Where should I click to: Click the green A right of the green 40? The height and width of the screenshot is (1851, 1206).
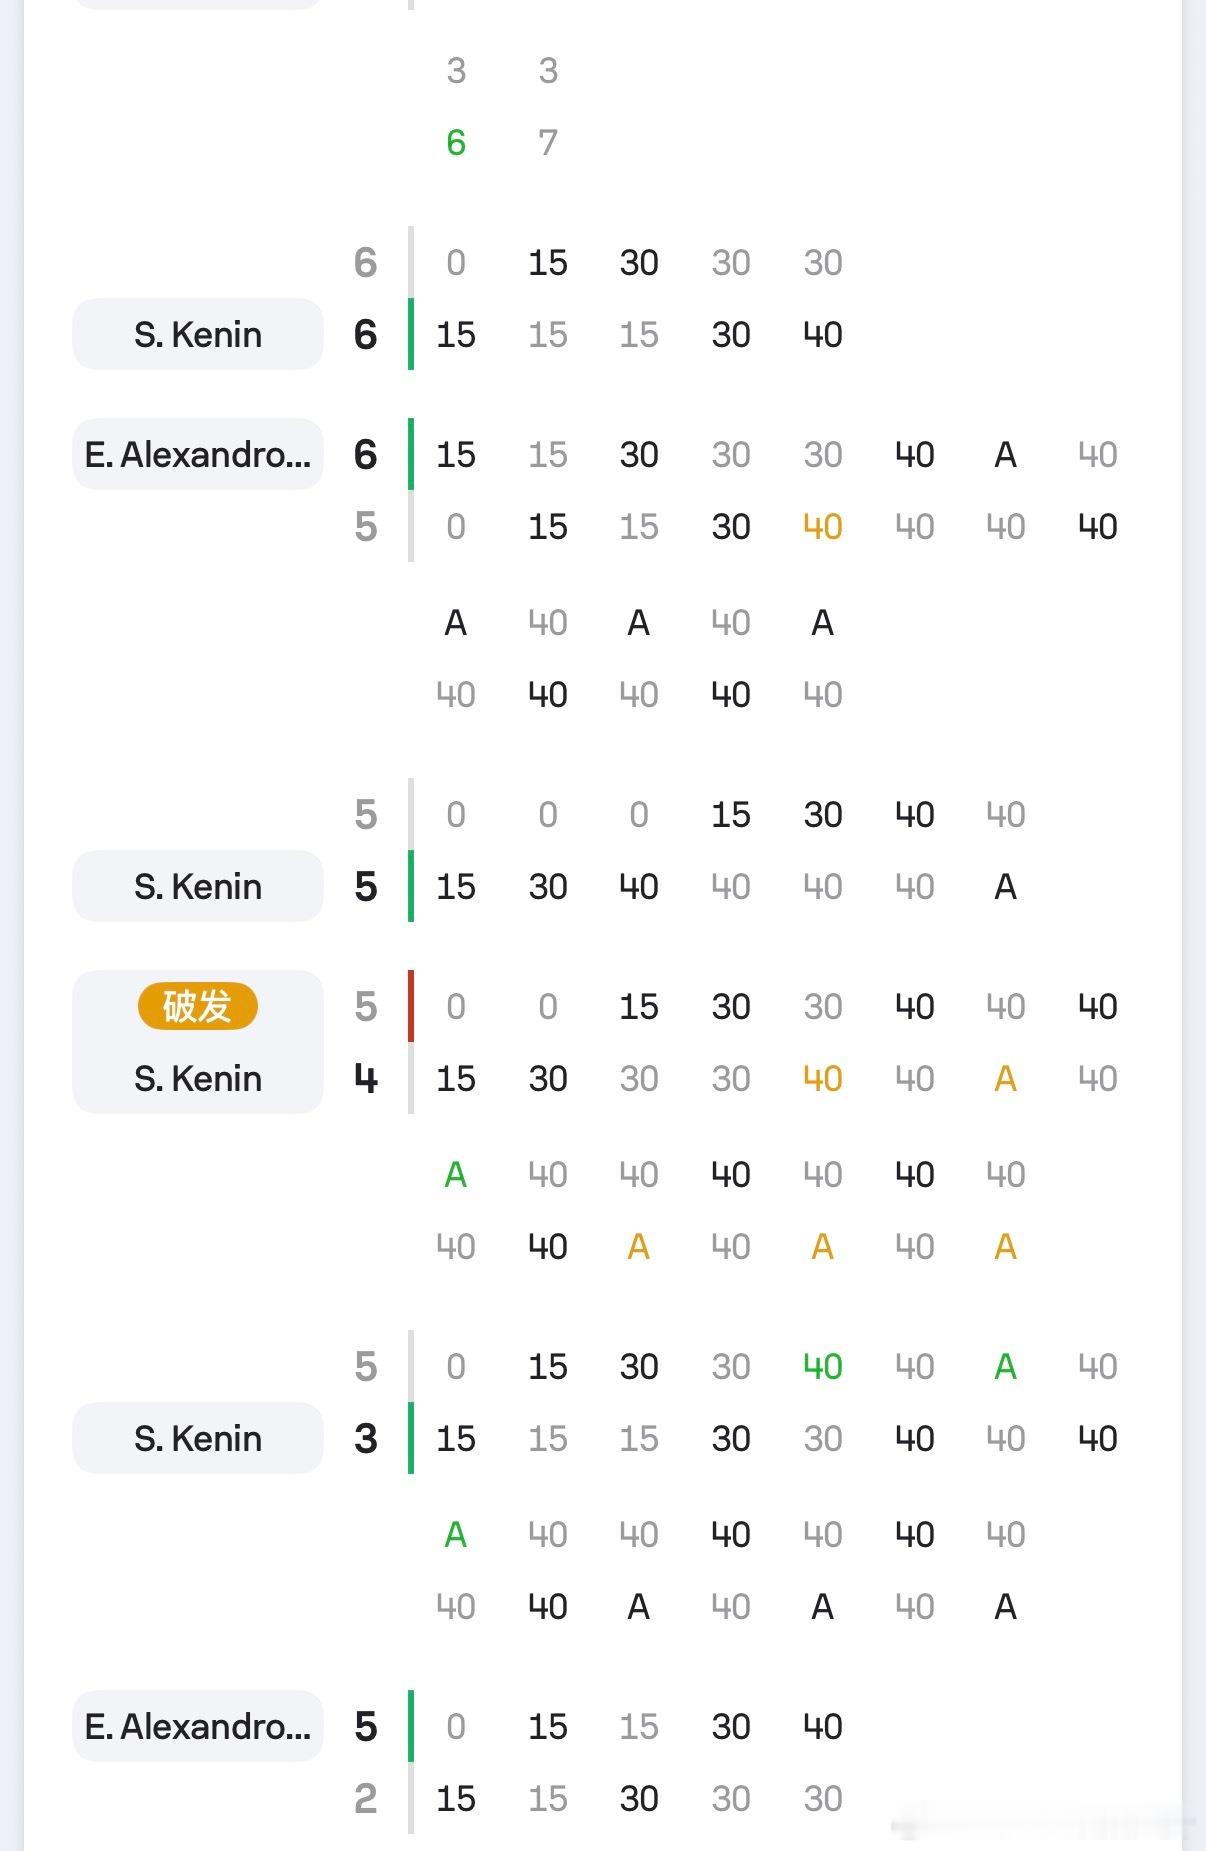coord(1005,1367)
